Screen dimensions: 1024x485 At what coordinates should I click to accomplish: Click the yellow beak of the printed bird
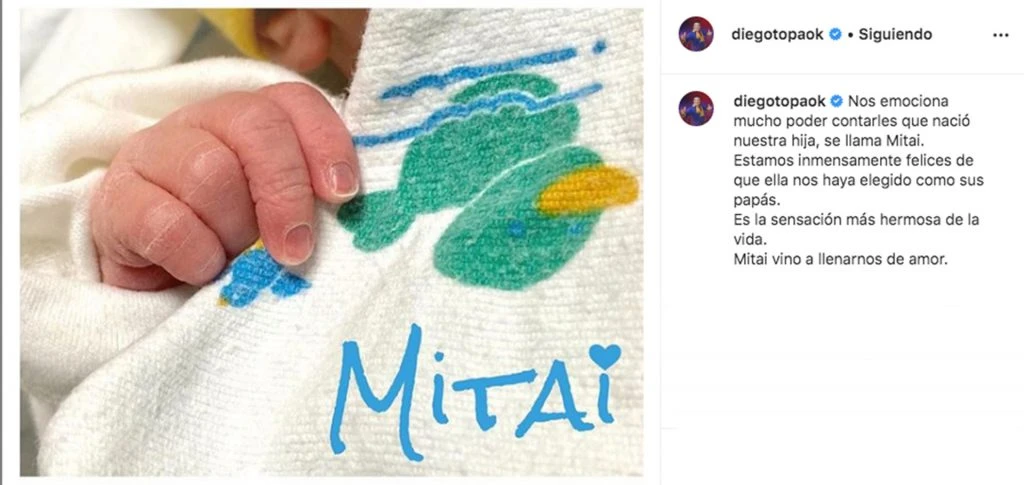(x=588, y=189)
